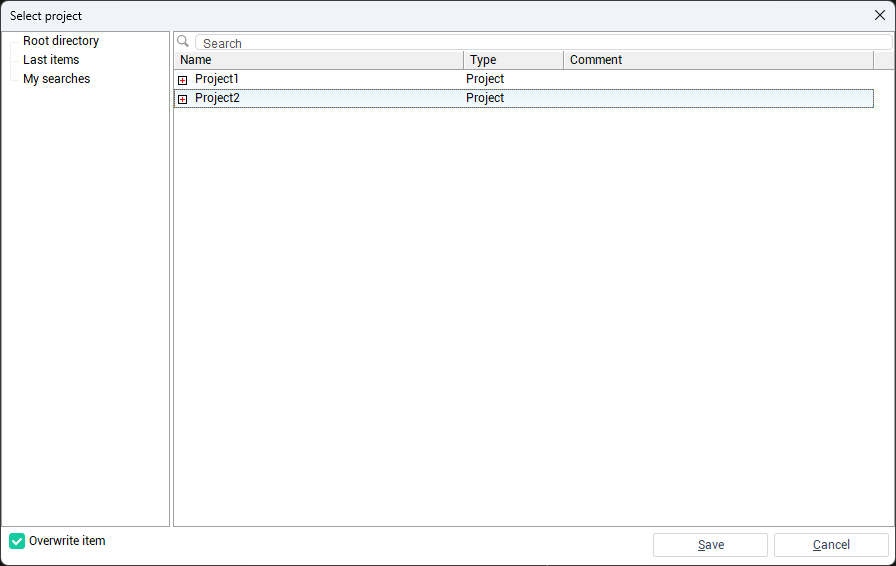Click the Type column header
Viewport: 896px width, 566px height.
coord(513,60)
